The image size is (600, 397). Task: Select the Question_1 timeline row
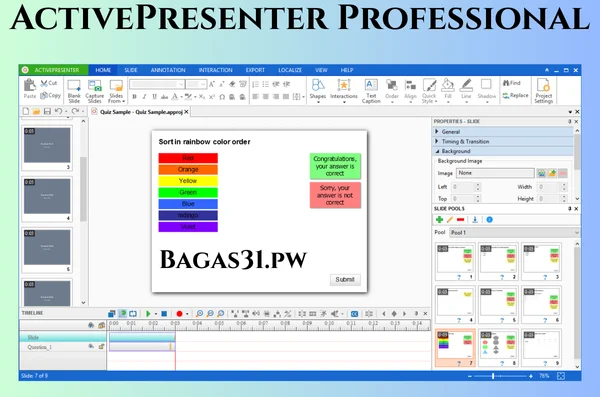pyautogui.click(x=63, y=347)
